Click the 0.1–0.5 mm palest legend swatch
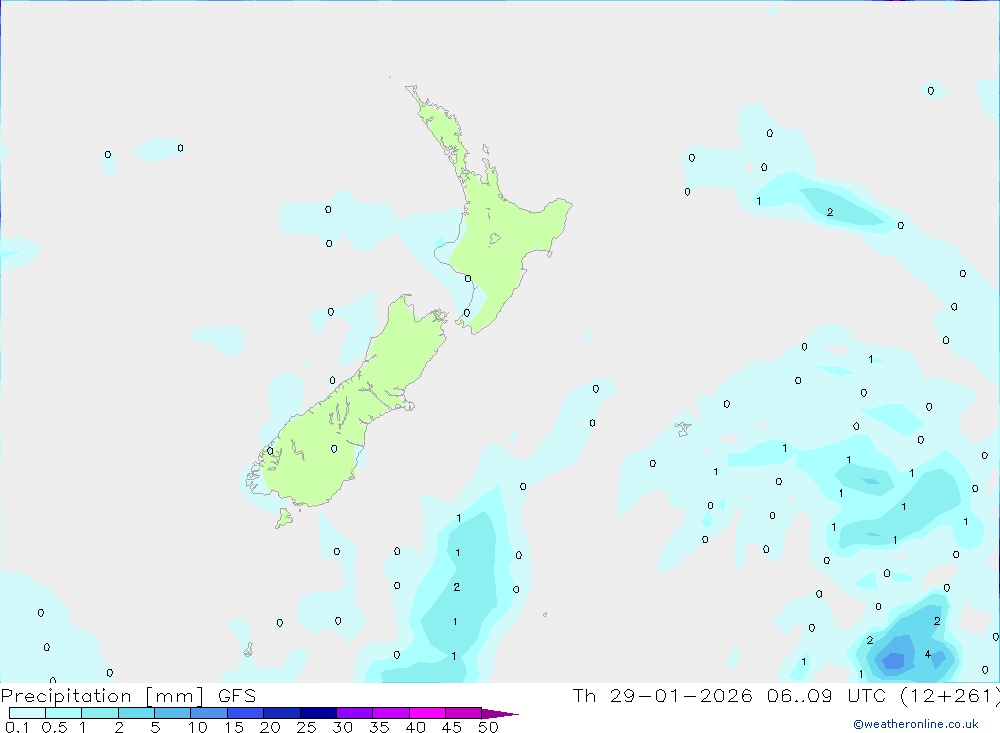 (27, 713)
